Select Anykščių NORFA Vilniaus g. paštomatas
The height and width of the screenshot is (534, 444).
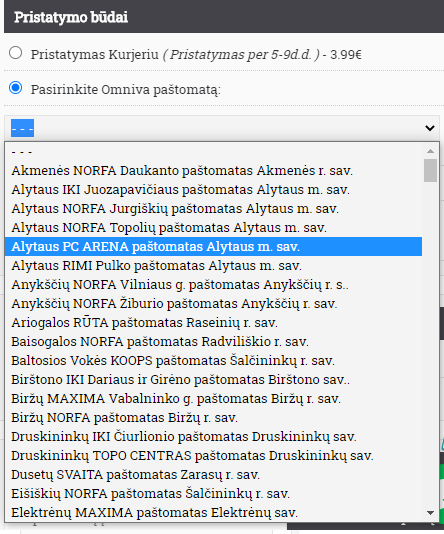pos(213,285)
